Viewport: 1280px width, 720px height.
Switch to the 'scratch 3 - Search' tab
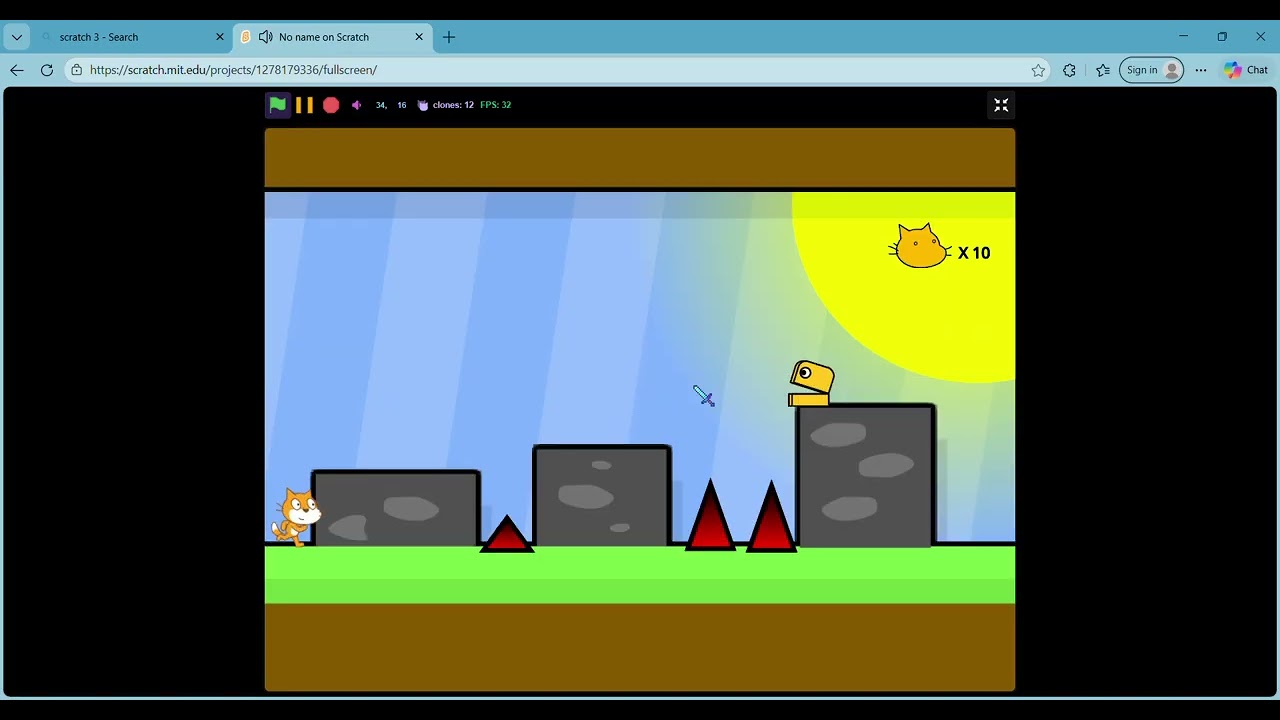click(x=132, y=37)
